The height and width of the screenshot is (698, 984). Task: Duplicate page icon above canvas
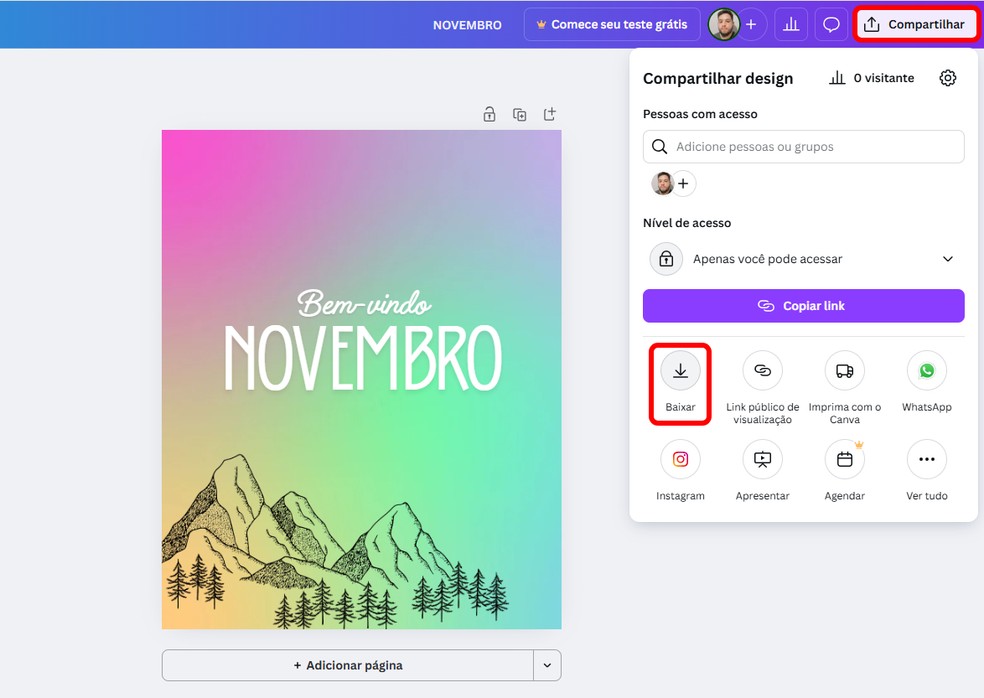click(520, 114)
